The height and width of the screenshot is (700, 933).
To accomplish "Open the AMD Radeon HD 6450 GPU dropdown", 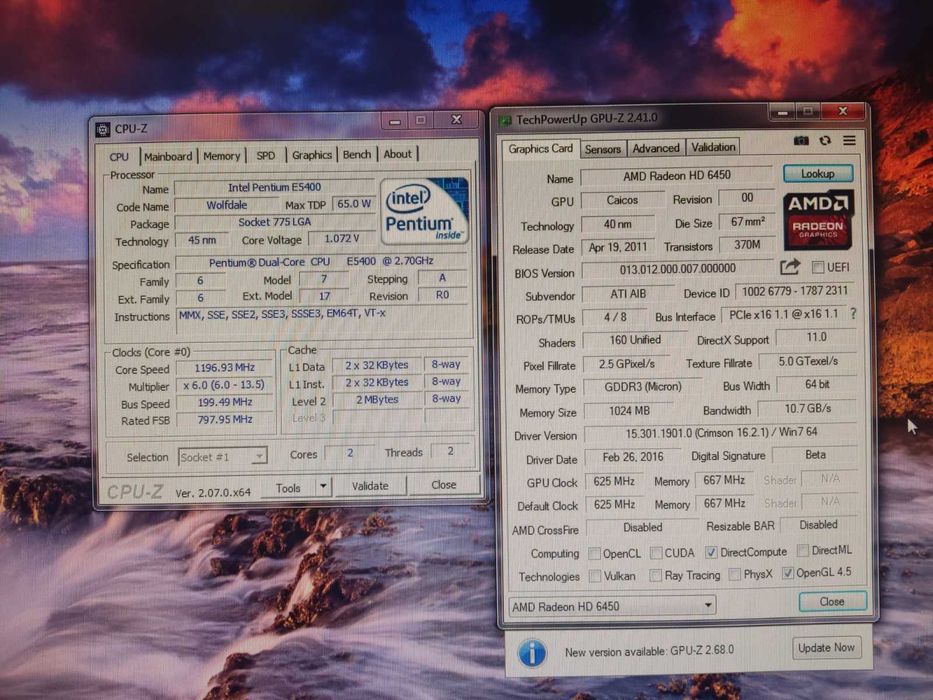I will (612, 606).
